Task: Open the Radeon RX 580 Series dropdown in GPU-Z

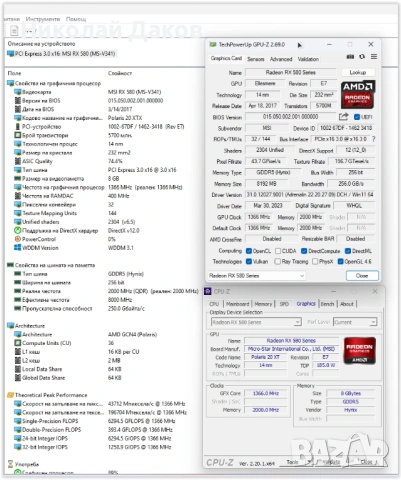Action: (x=256, y=276)
